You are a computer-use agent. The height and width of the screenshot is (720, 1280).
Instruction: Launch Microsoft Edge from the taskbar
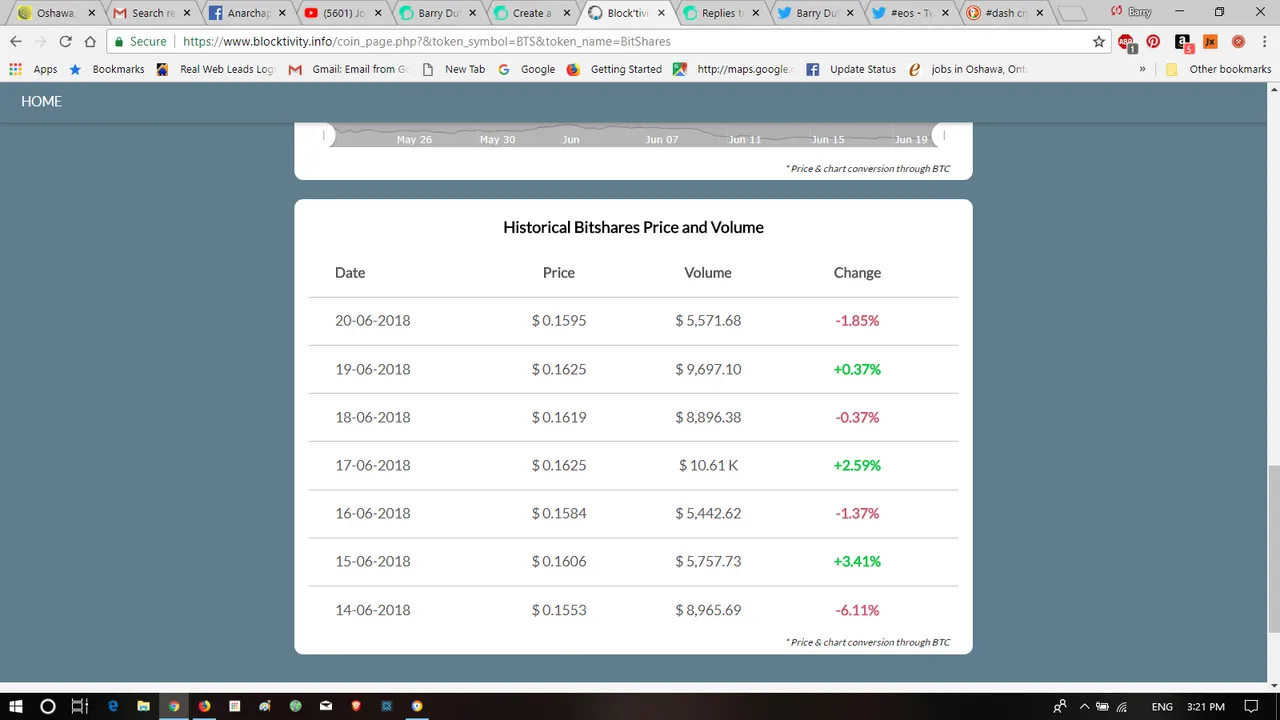point(113,706)
